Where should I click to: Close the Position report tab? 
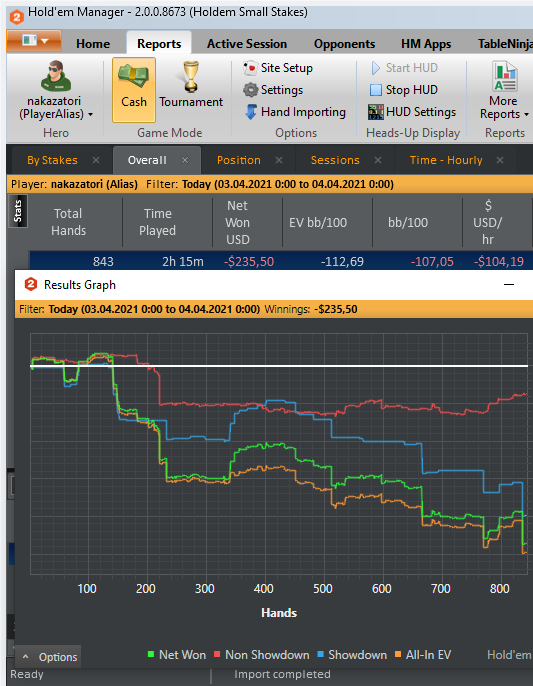(x=279, y=160)
